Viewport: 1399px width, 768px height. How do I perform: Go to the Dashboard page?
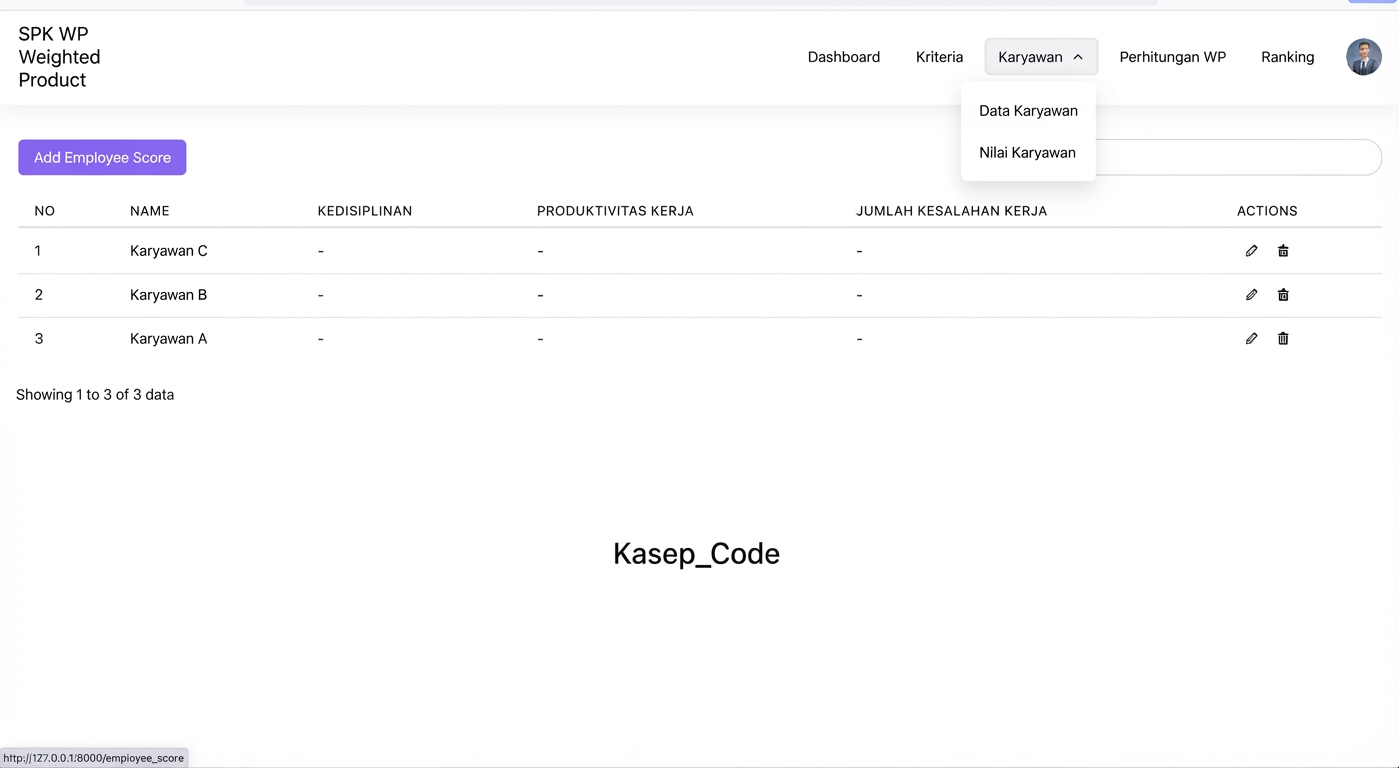(x=844, y=57)
